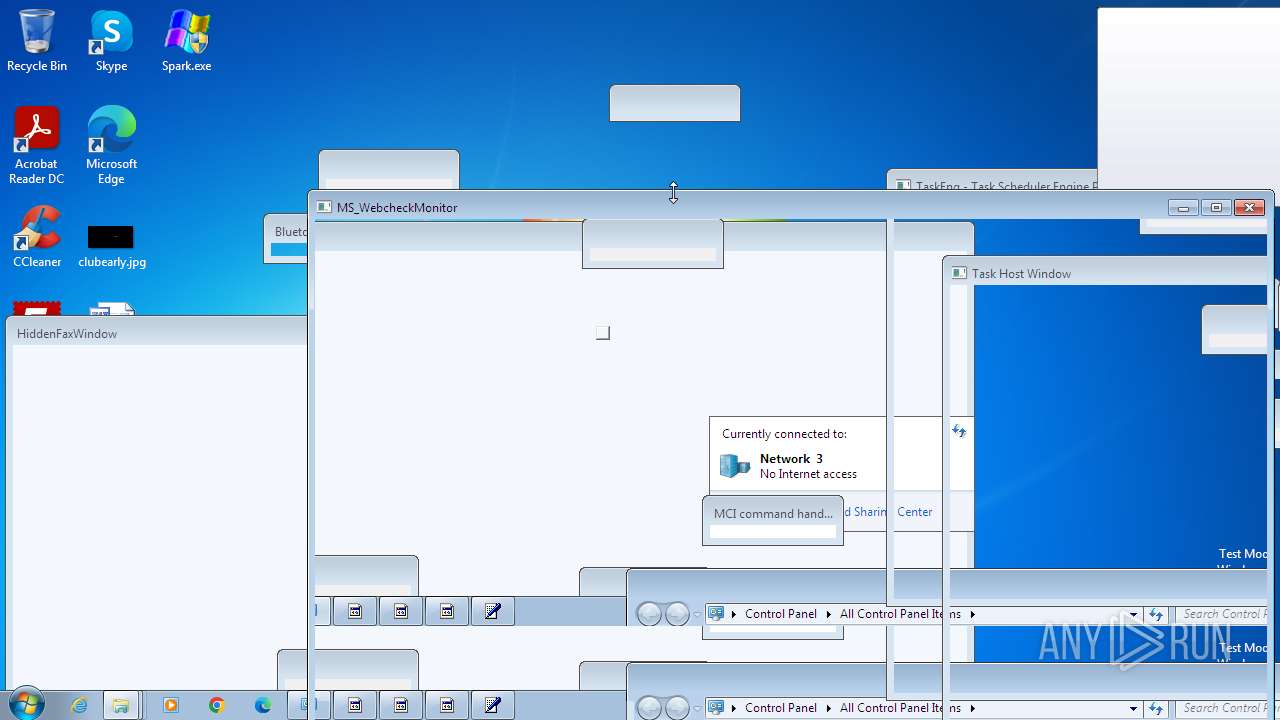Expand the arrow after Control Panel in the upper breadcrumb
Viewport: 1280px width, 720px height.
(x=828, y=614)
